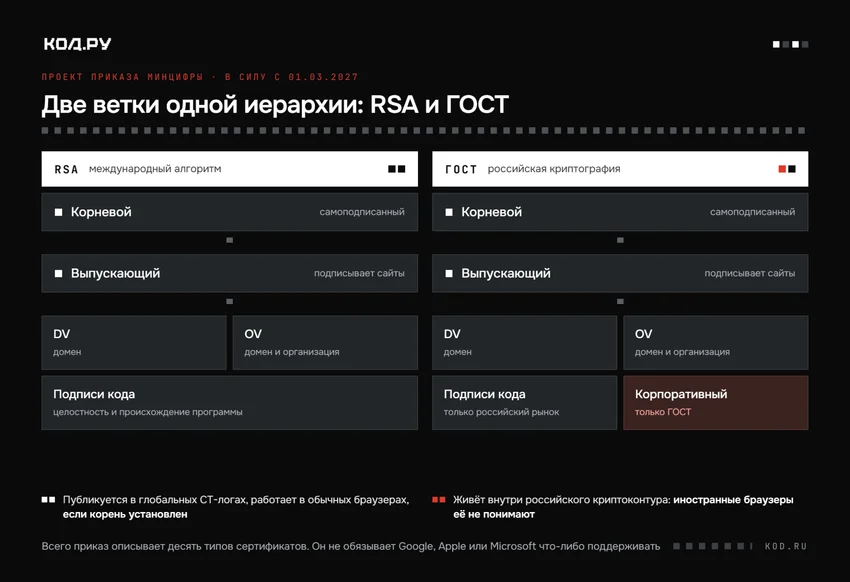
Task: Select the OV домен и организация card under ГОСТ
Action: 716,342
